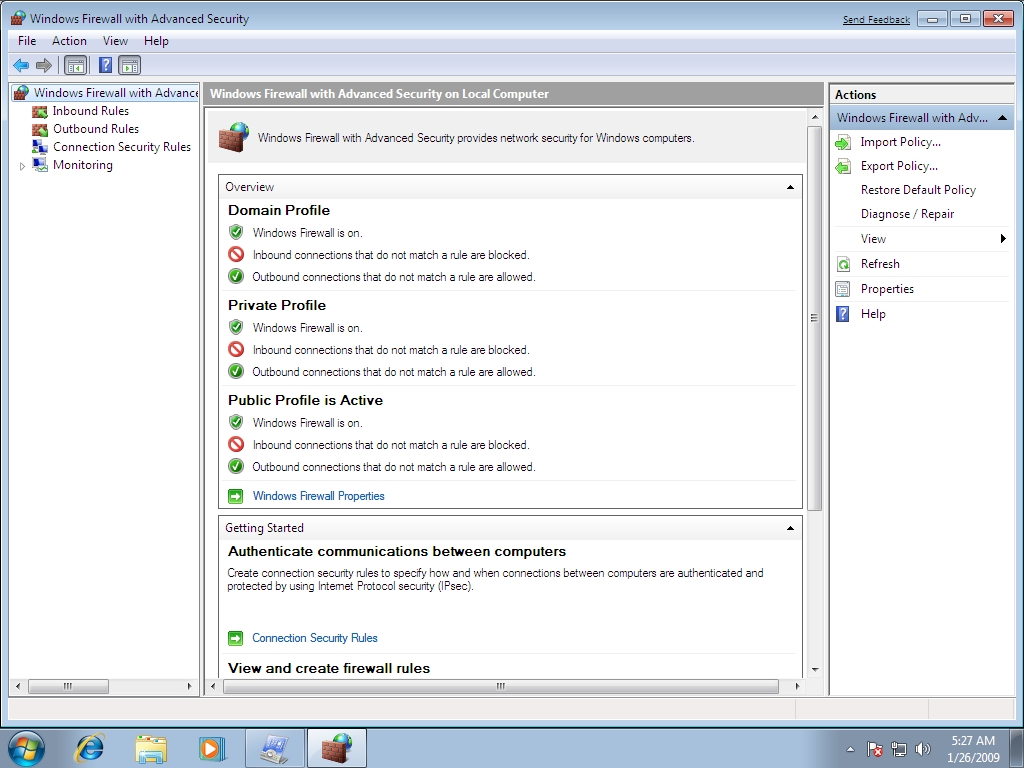The width and height of the screenshot is (1024, 768).
Task: Click the Refresh action
Action: point(880,264)
